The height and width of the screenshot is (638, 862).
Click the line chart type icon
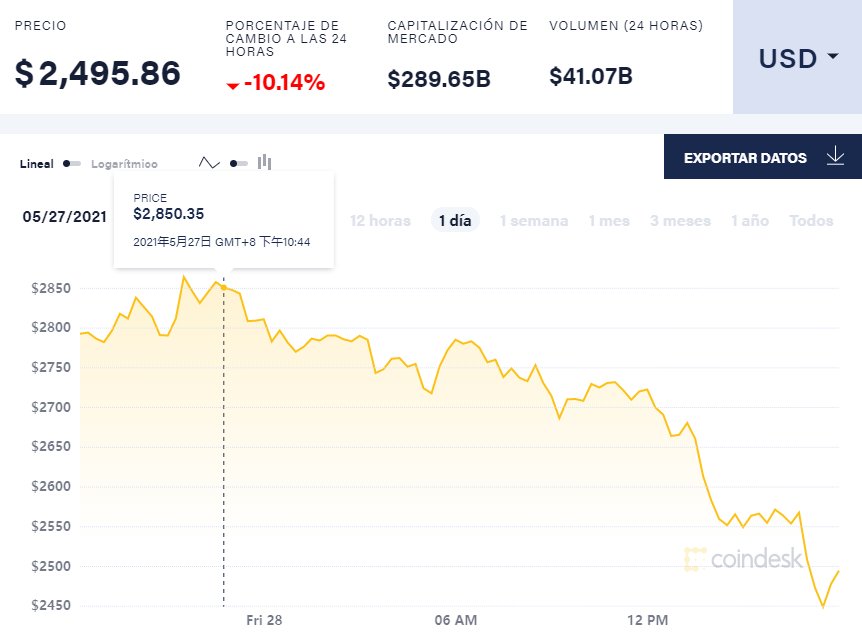coord(209,163)
